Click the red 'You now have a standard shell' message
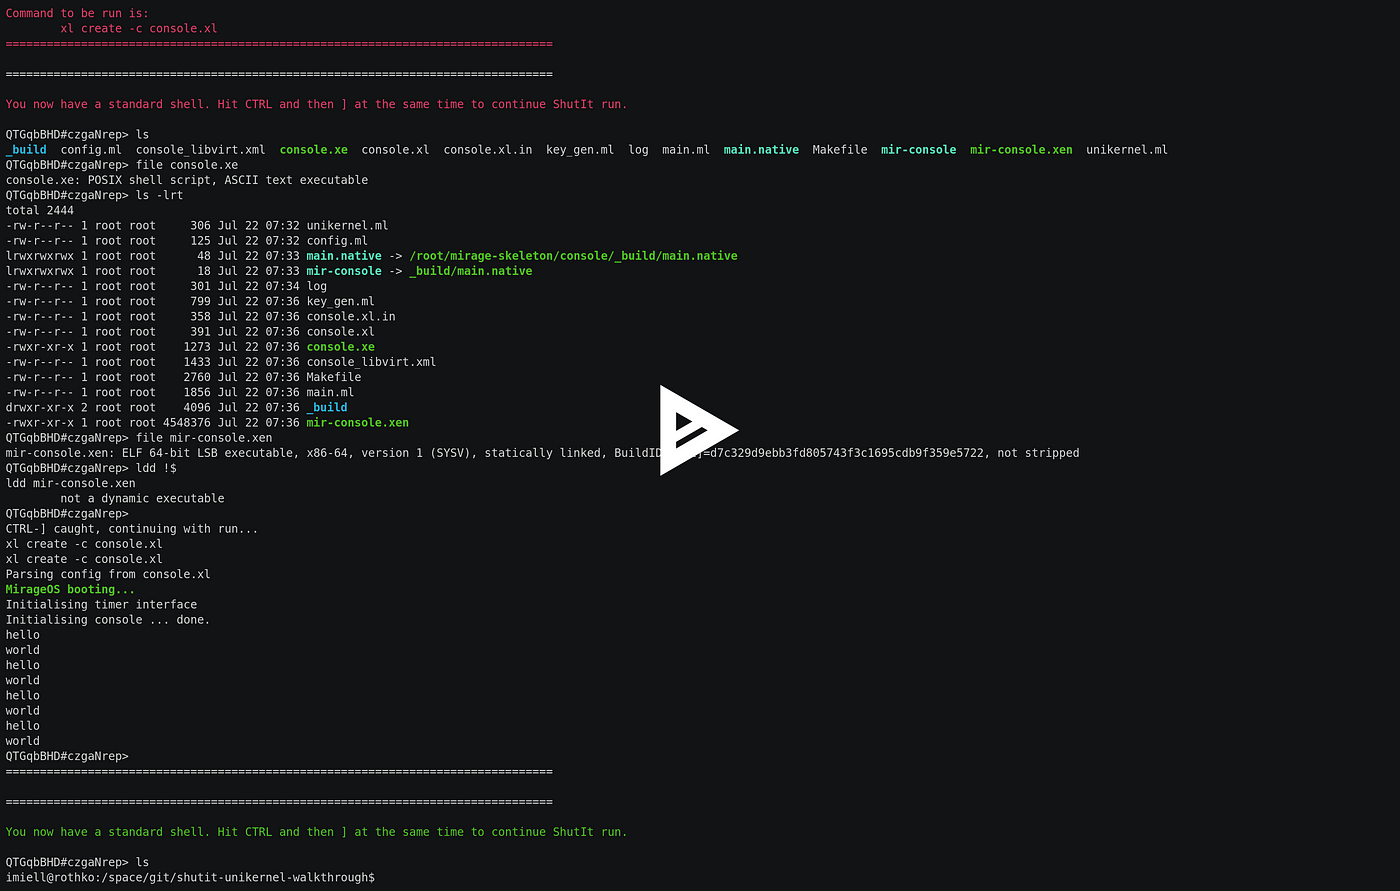This screenshot has height=891, width=1400. click(x=316, y=104)
